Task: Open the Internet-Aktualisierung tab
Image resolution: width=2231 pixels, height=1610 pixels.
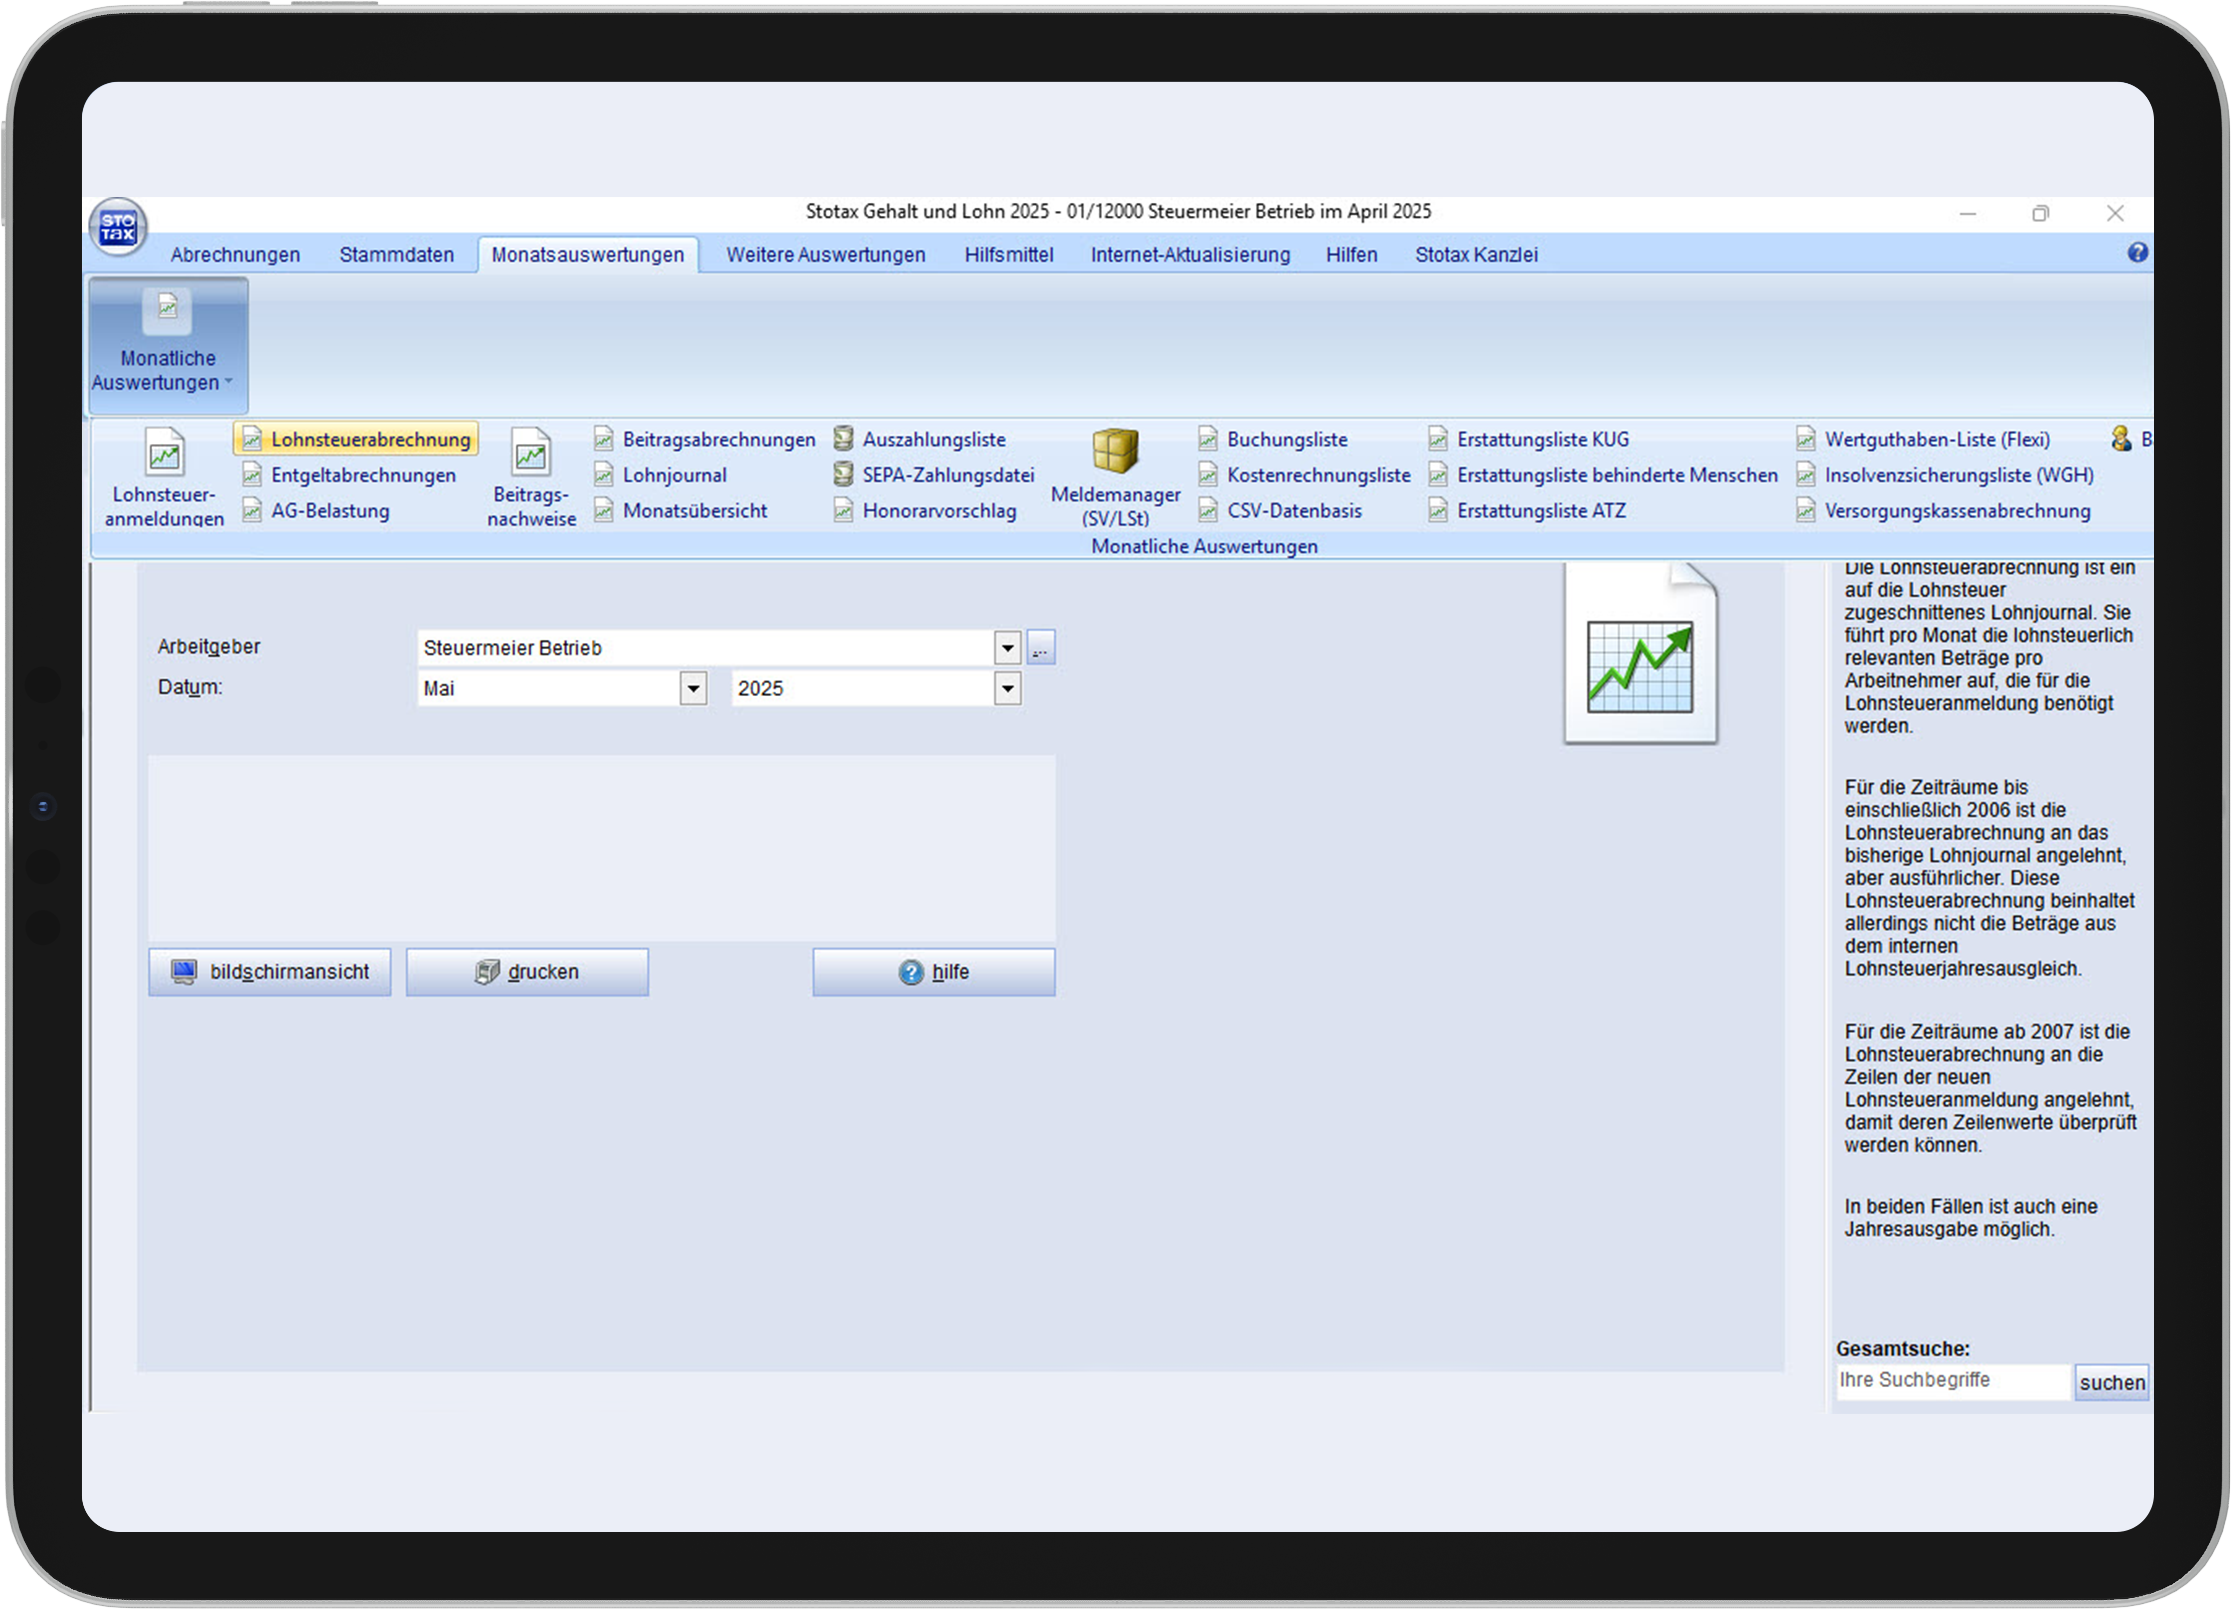Action: pyautogui.click(x=1190, y=255)
